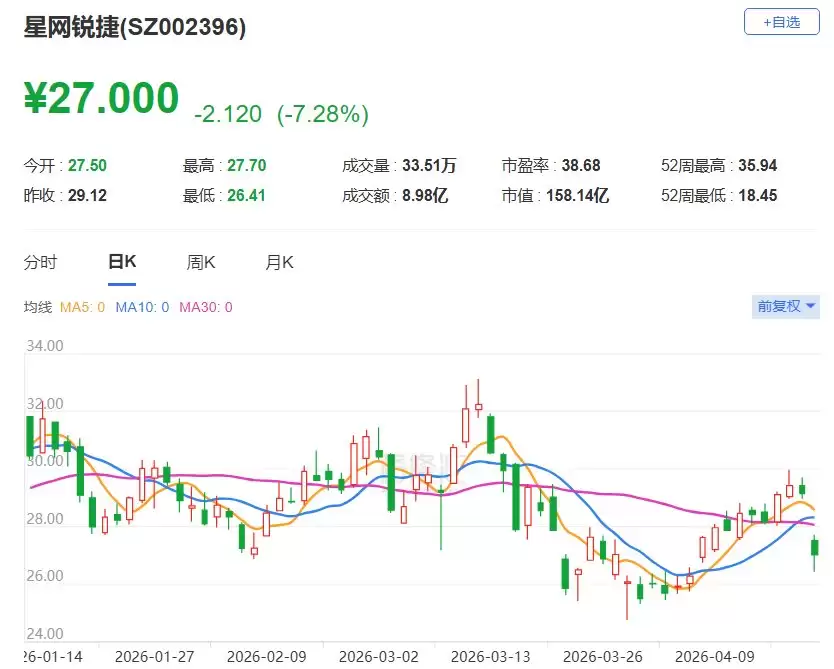Select the 日K daily candlestick tab
This screenshot has height=669, width=834.
120,261
